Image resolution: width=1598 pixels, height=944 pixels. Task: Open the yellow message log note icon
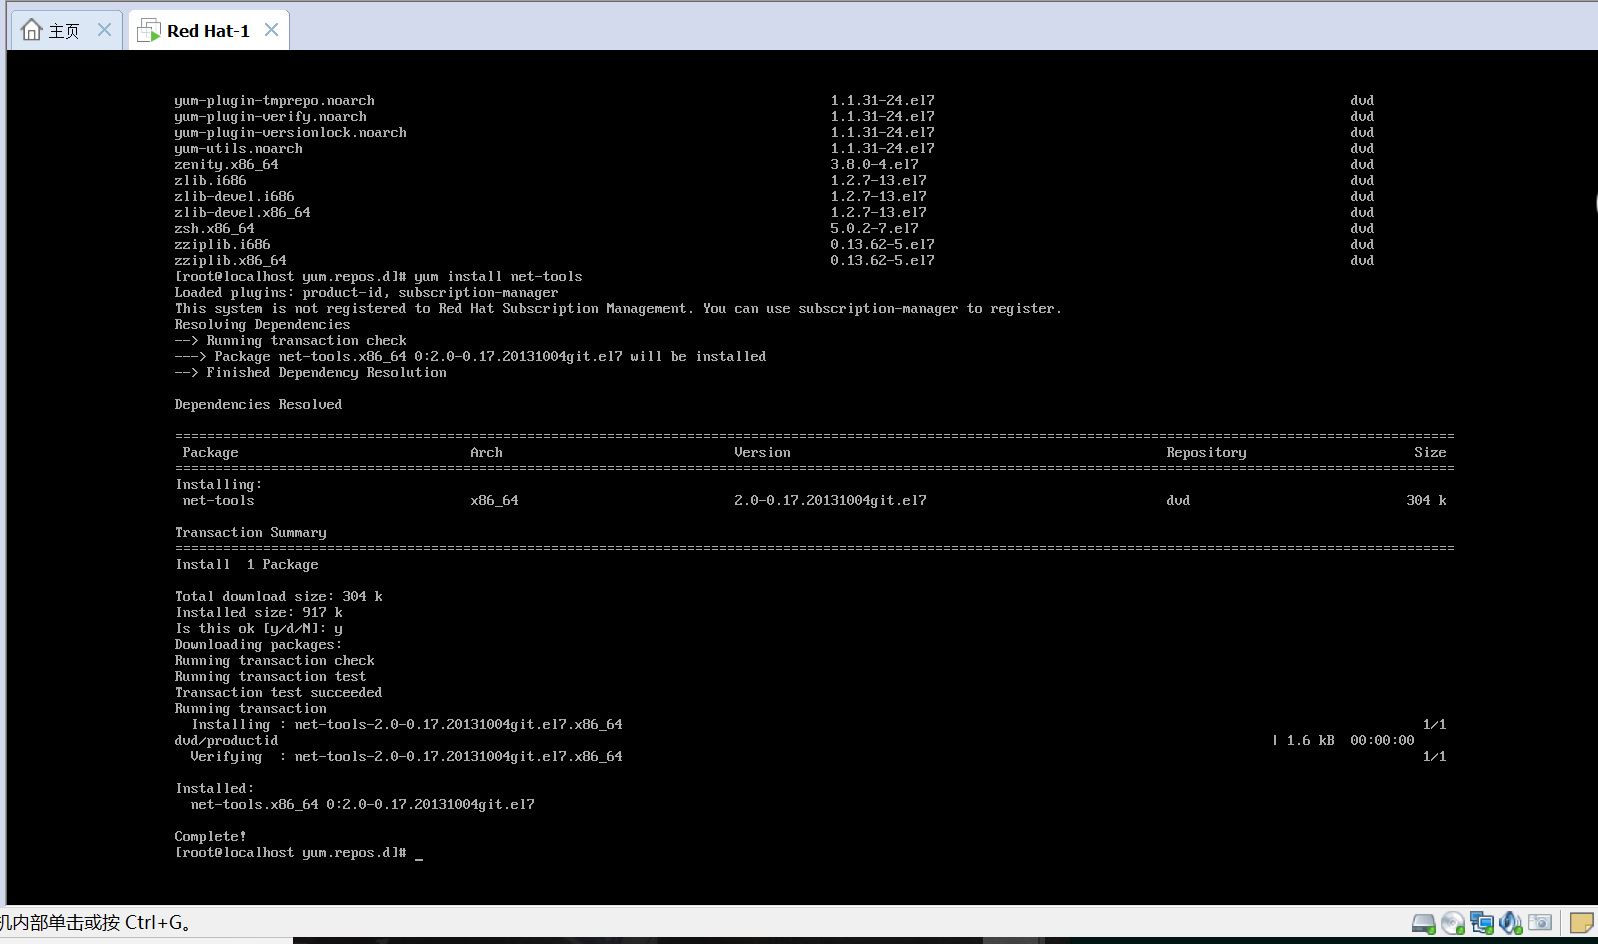pos(1581,923)
